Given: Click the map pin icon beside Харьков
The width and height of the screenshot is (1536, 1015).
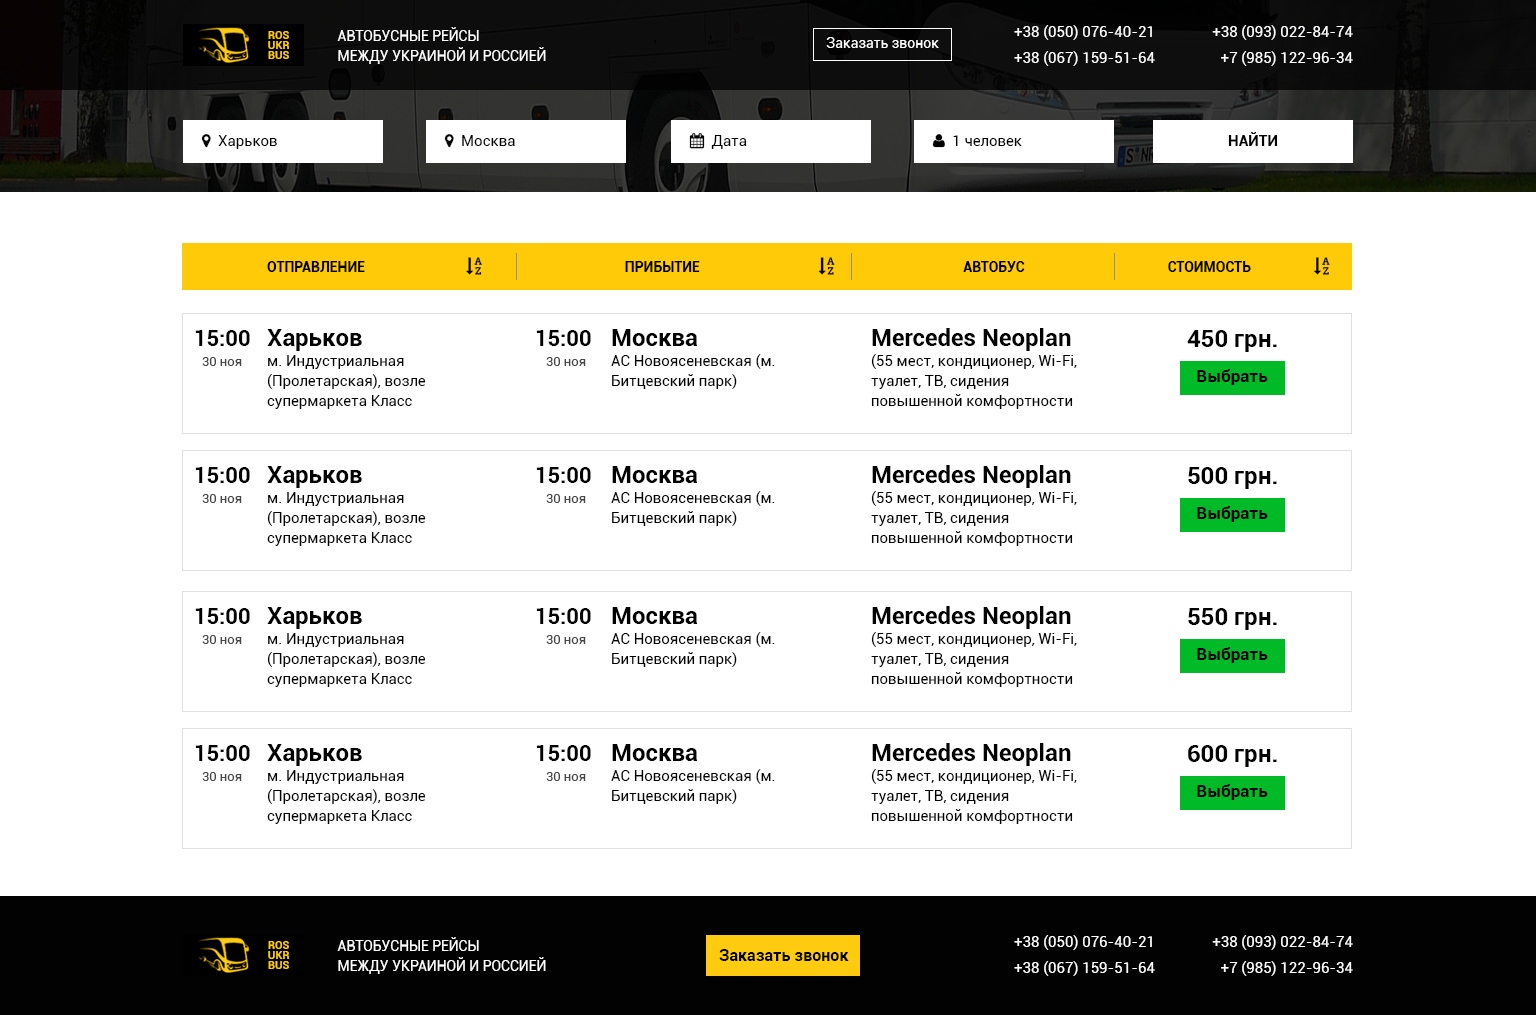Looking at the screenshot, I should (x=206, y=141).
